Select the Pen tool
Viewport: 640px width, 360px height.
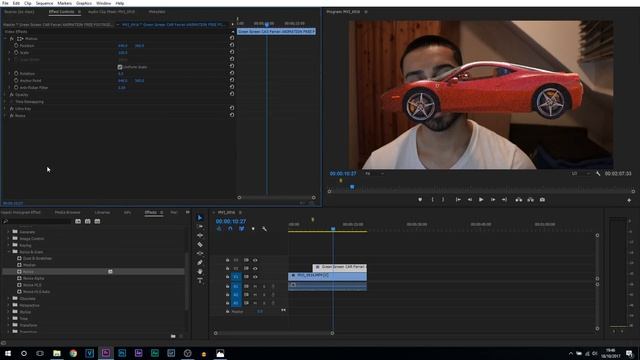(200, 262)
